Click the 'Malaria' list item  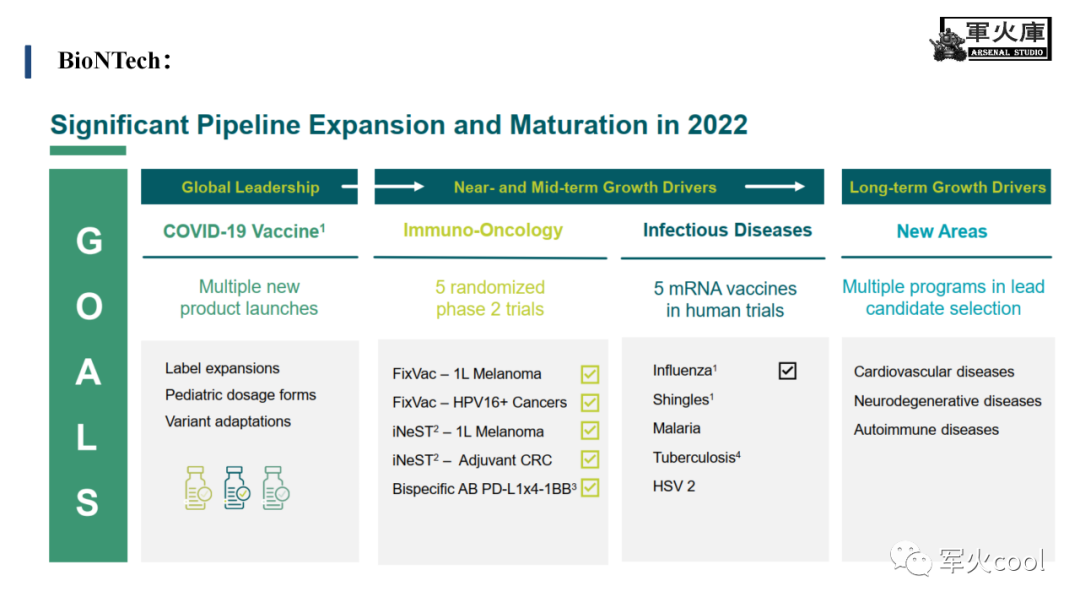676,428
